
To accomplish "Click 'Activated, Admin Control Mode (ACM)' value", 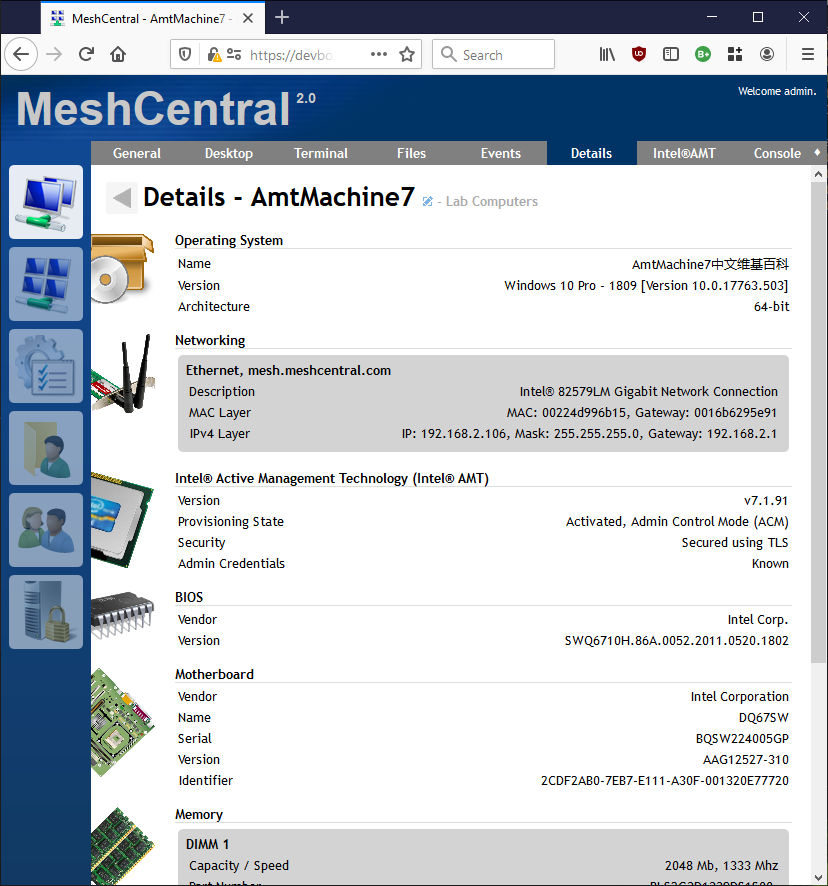I will click(x=677, y=522).
